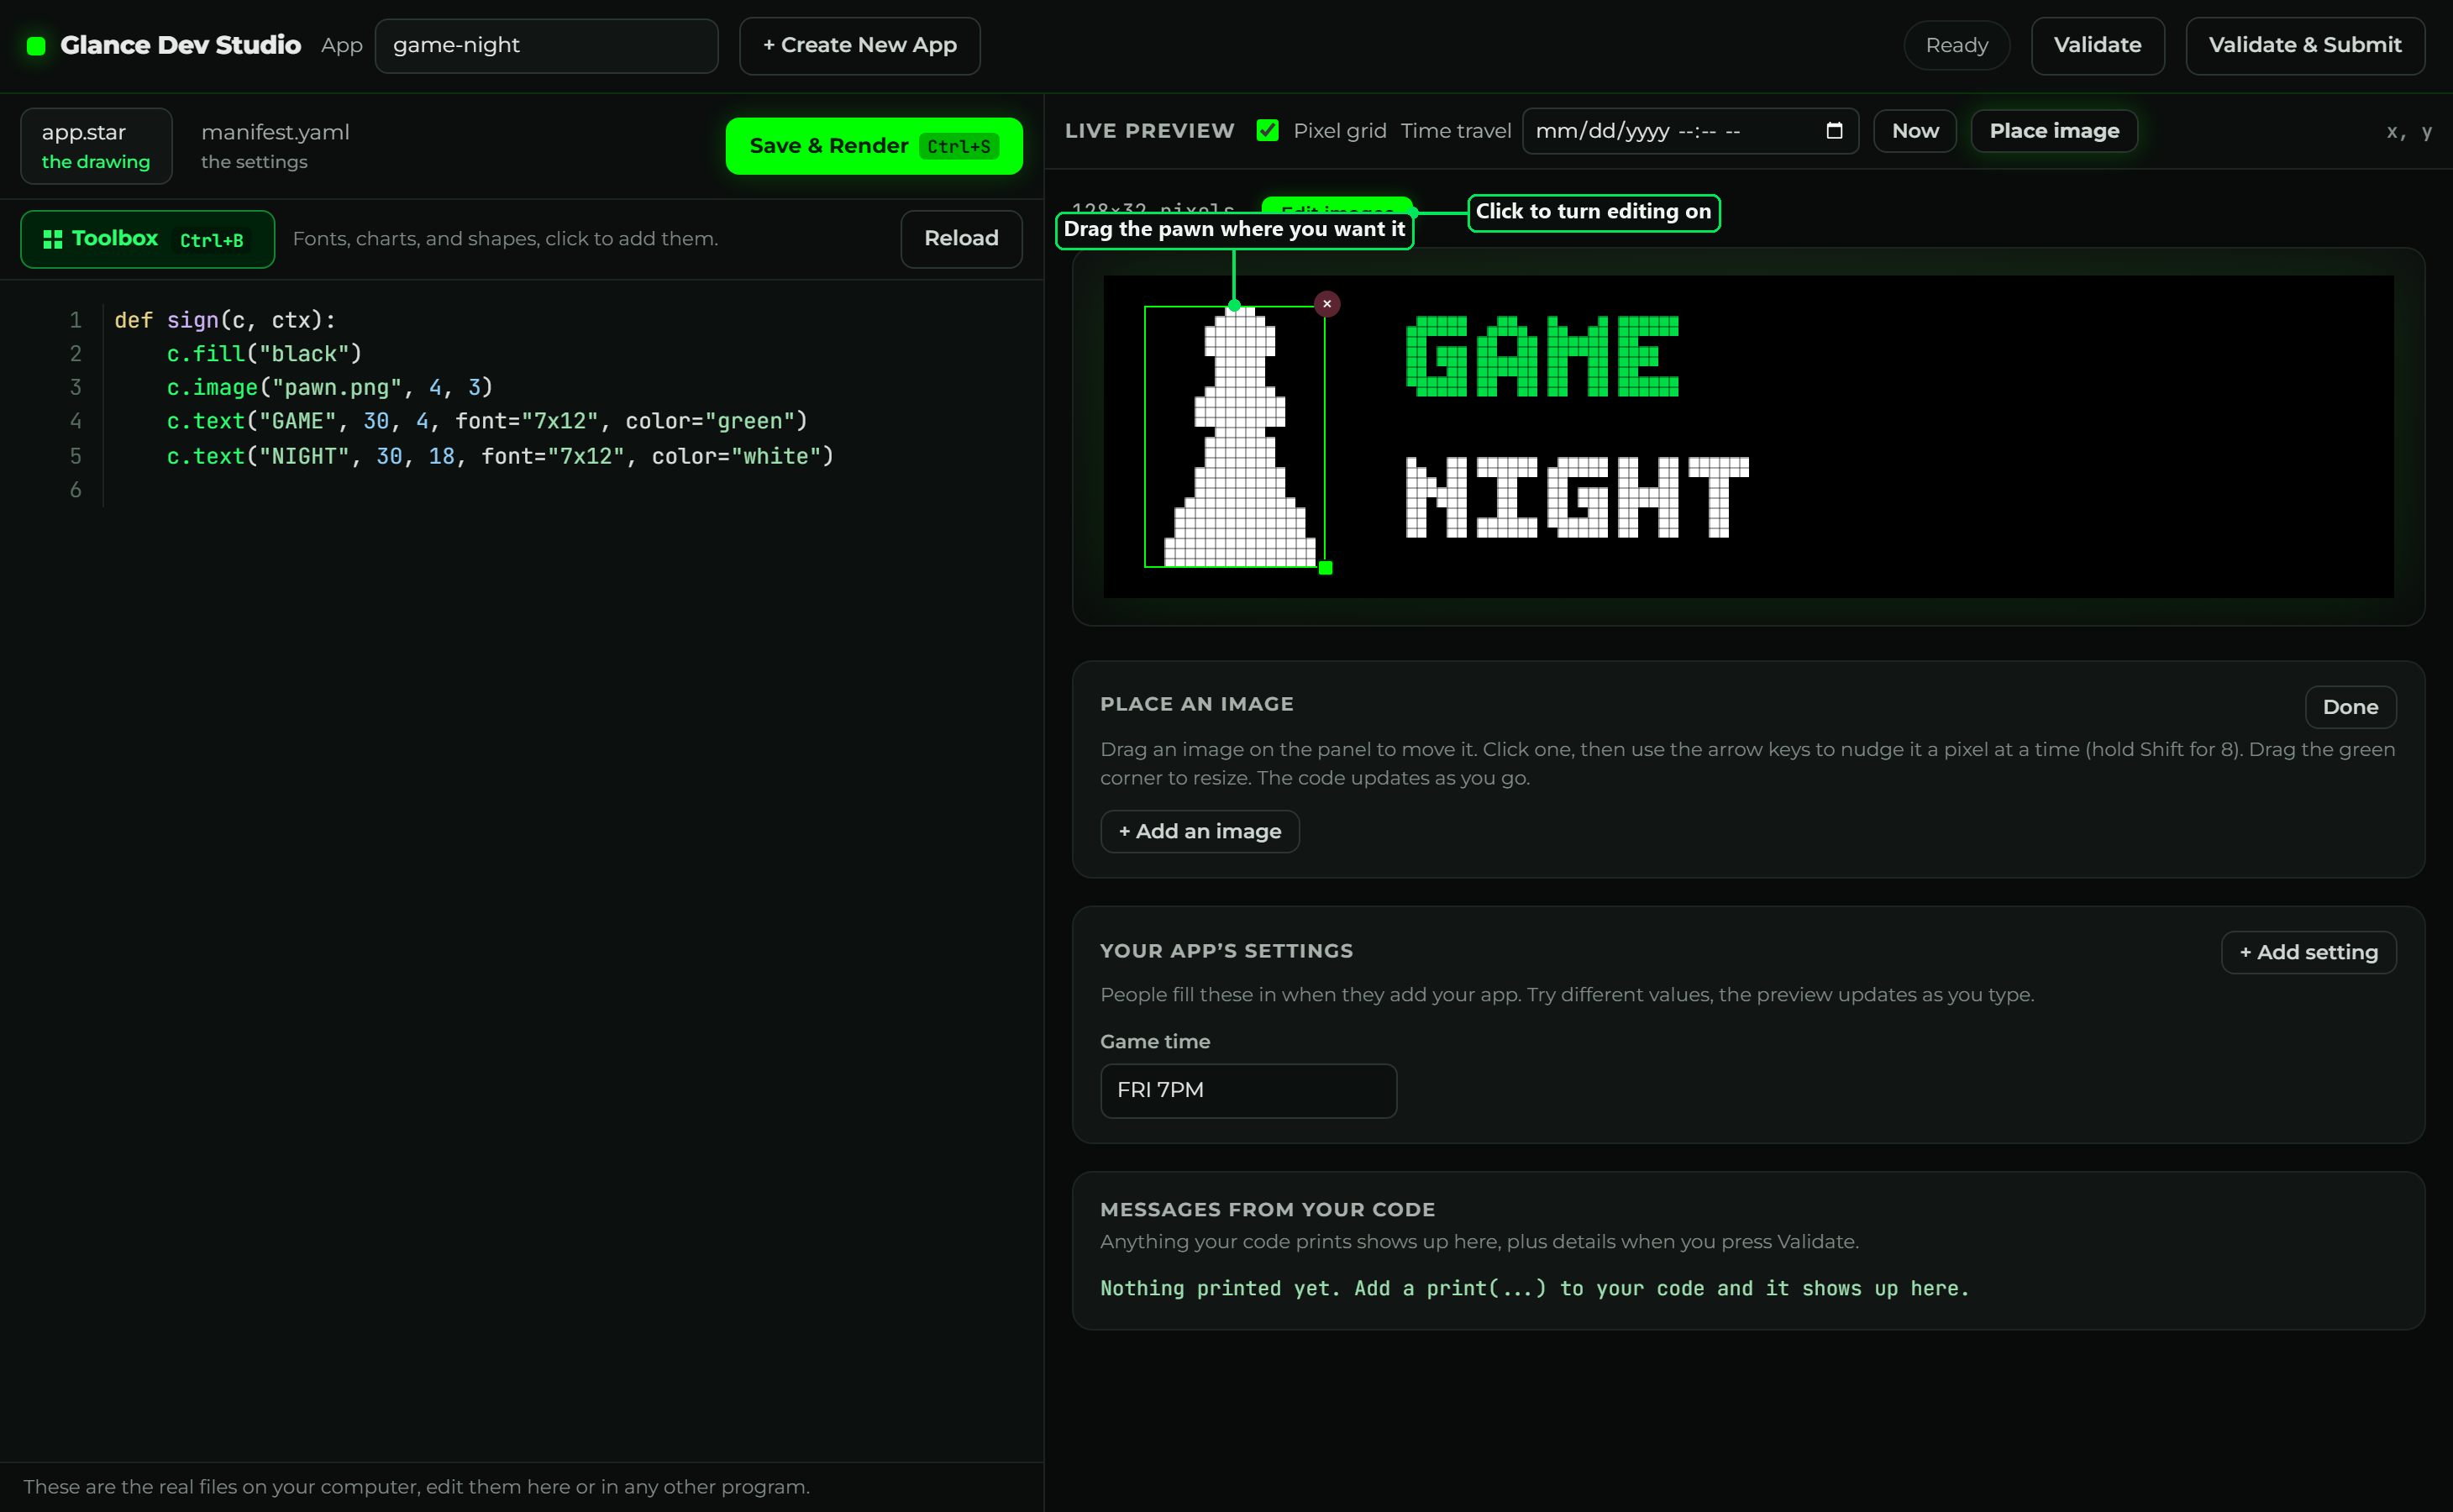Click the Time travel label
Image resolution: width=2453 pixels, height=1512 pixels.
pyautogui.click(x=1455, y=131)
